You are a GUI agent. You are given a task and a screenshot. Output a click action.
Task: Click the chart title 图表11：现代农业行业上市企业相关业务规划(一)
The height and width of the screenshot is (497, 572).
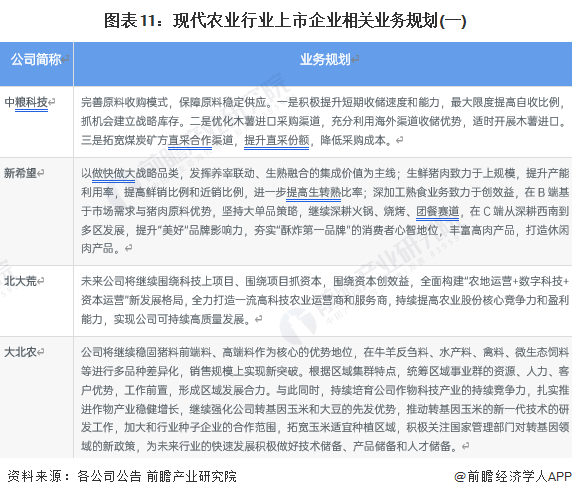pos(285,21)
